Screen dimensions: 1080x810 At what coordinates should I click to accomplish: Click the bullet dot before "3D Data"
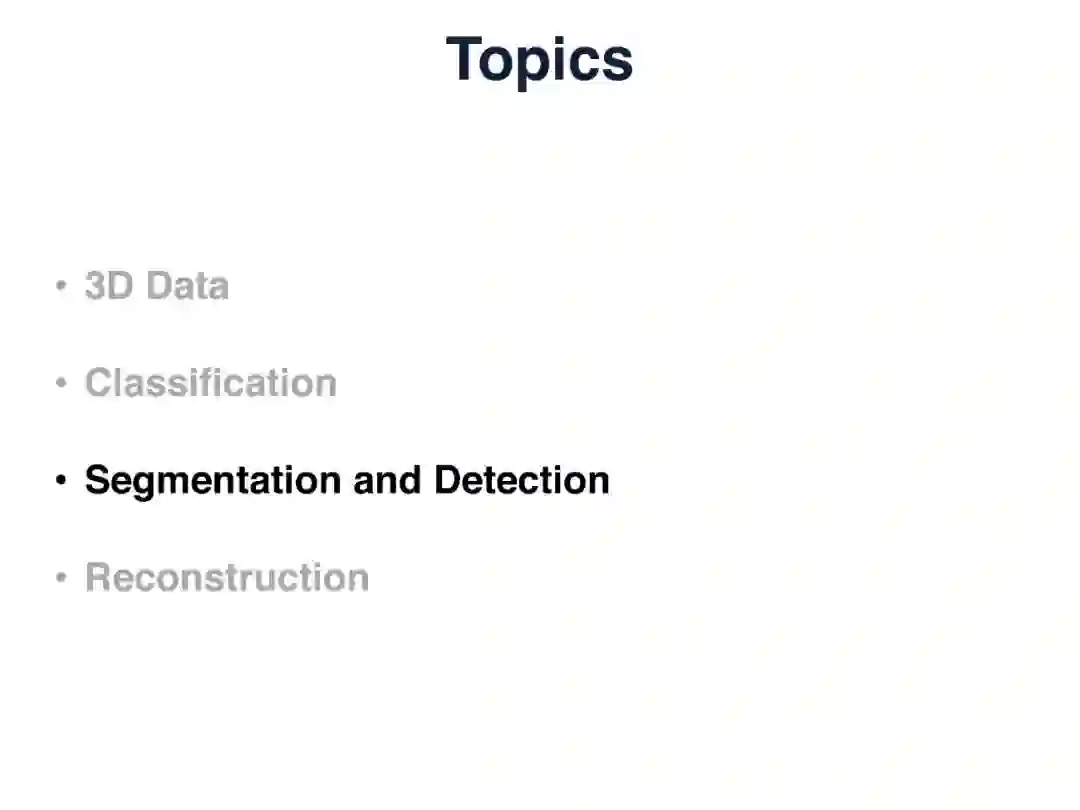coord(62,286)
